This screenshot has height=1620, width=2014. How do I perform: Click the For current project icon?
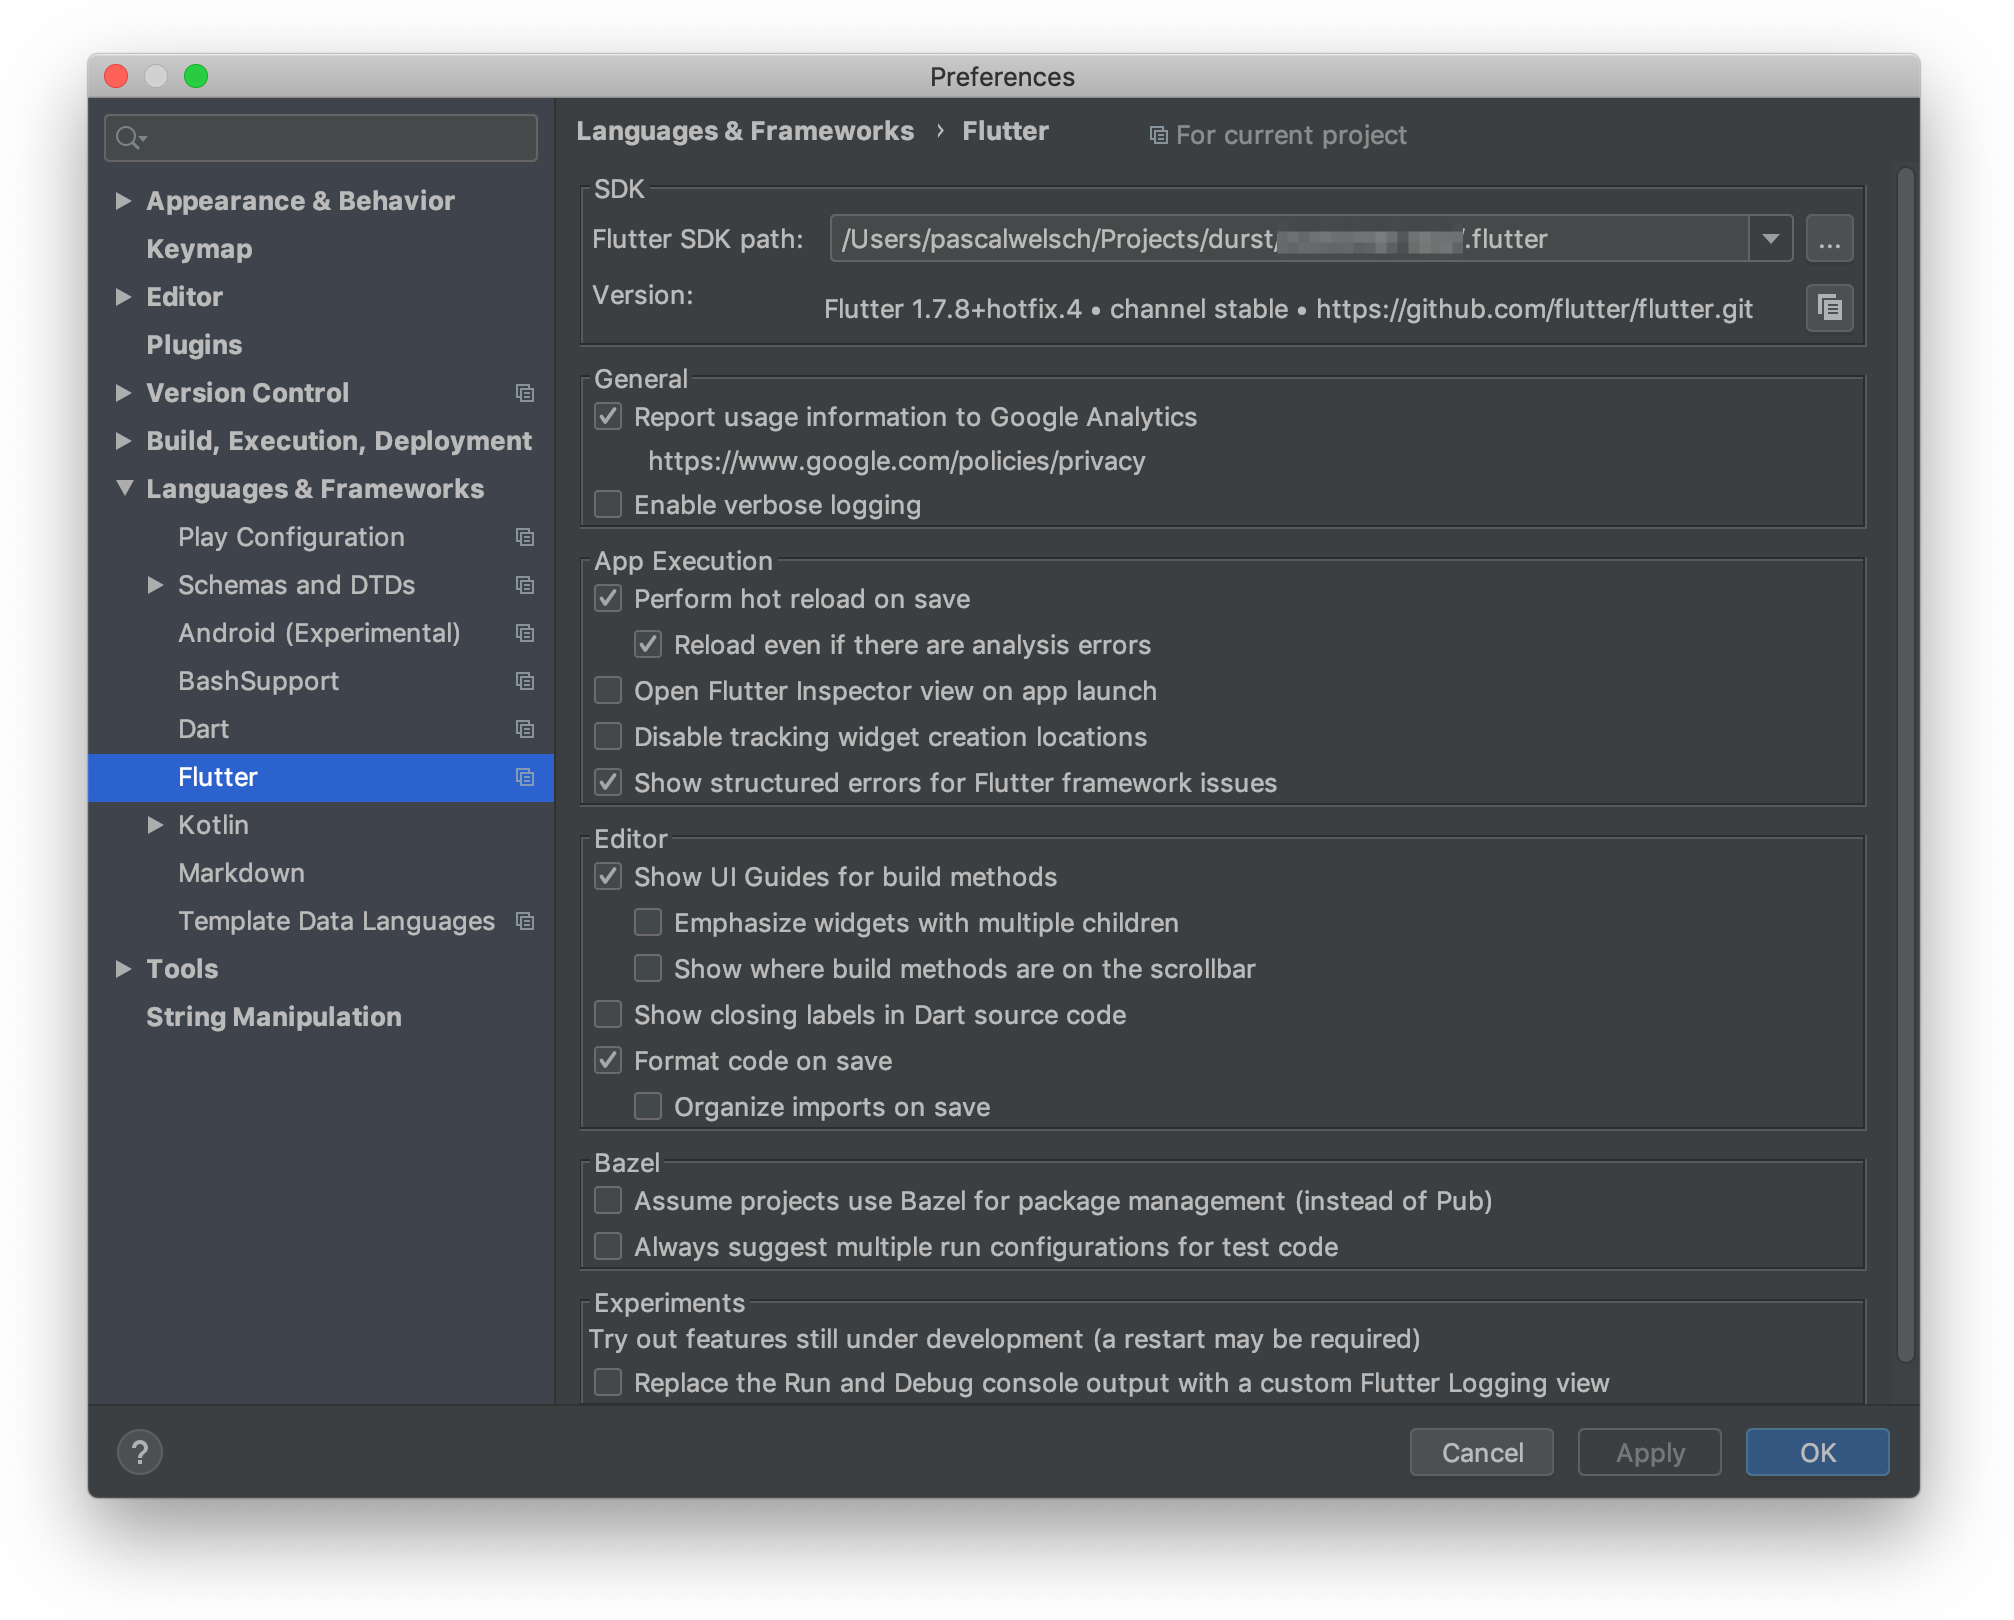point(1158,135)
